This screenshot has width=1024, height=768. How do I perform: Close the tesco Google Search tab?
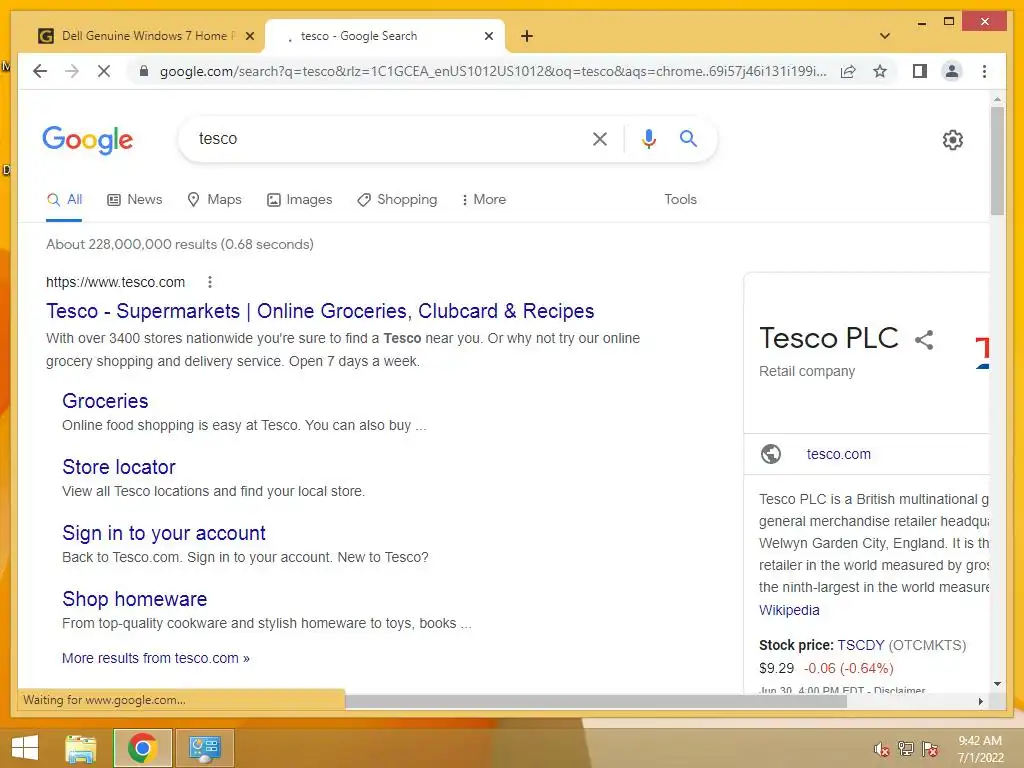488,36
